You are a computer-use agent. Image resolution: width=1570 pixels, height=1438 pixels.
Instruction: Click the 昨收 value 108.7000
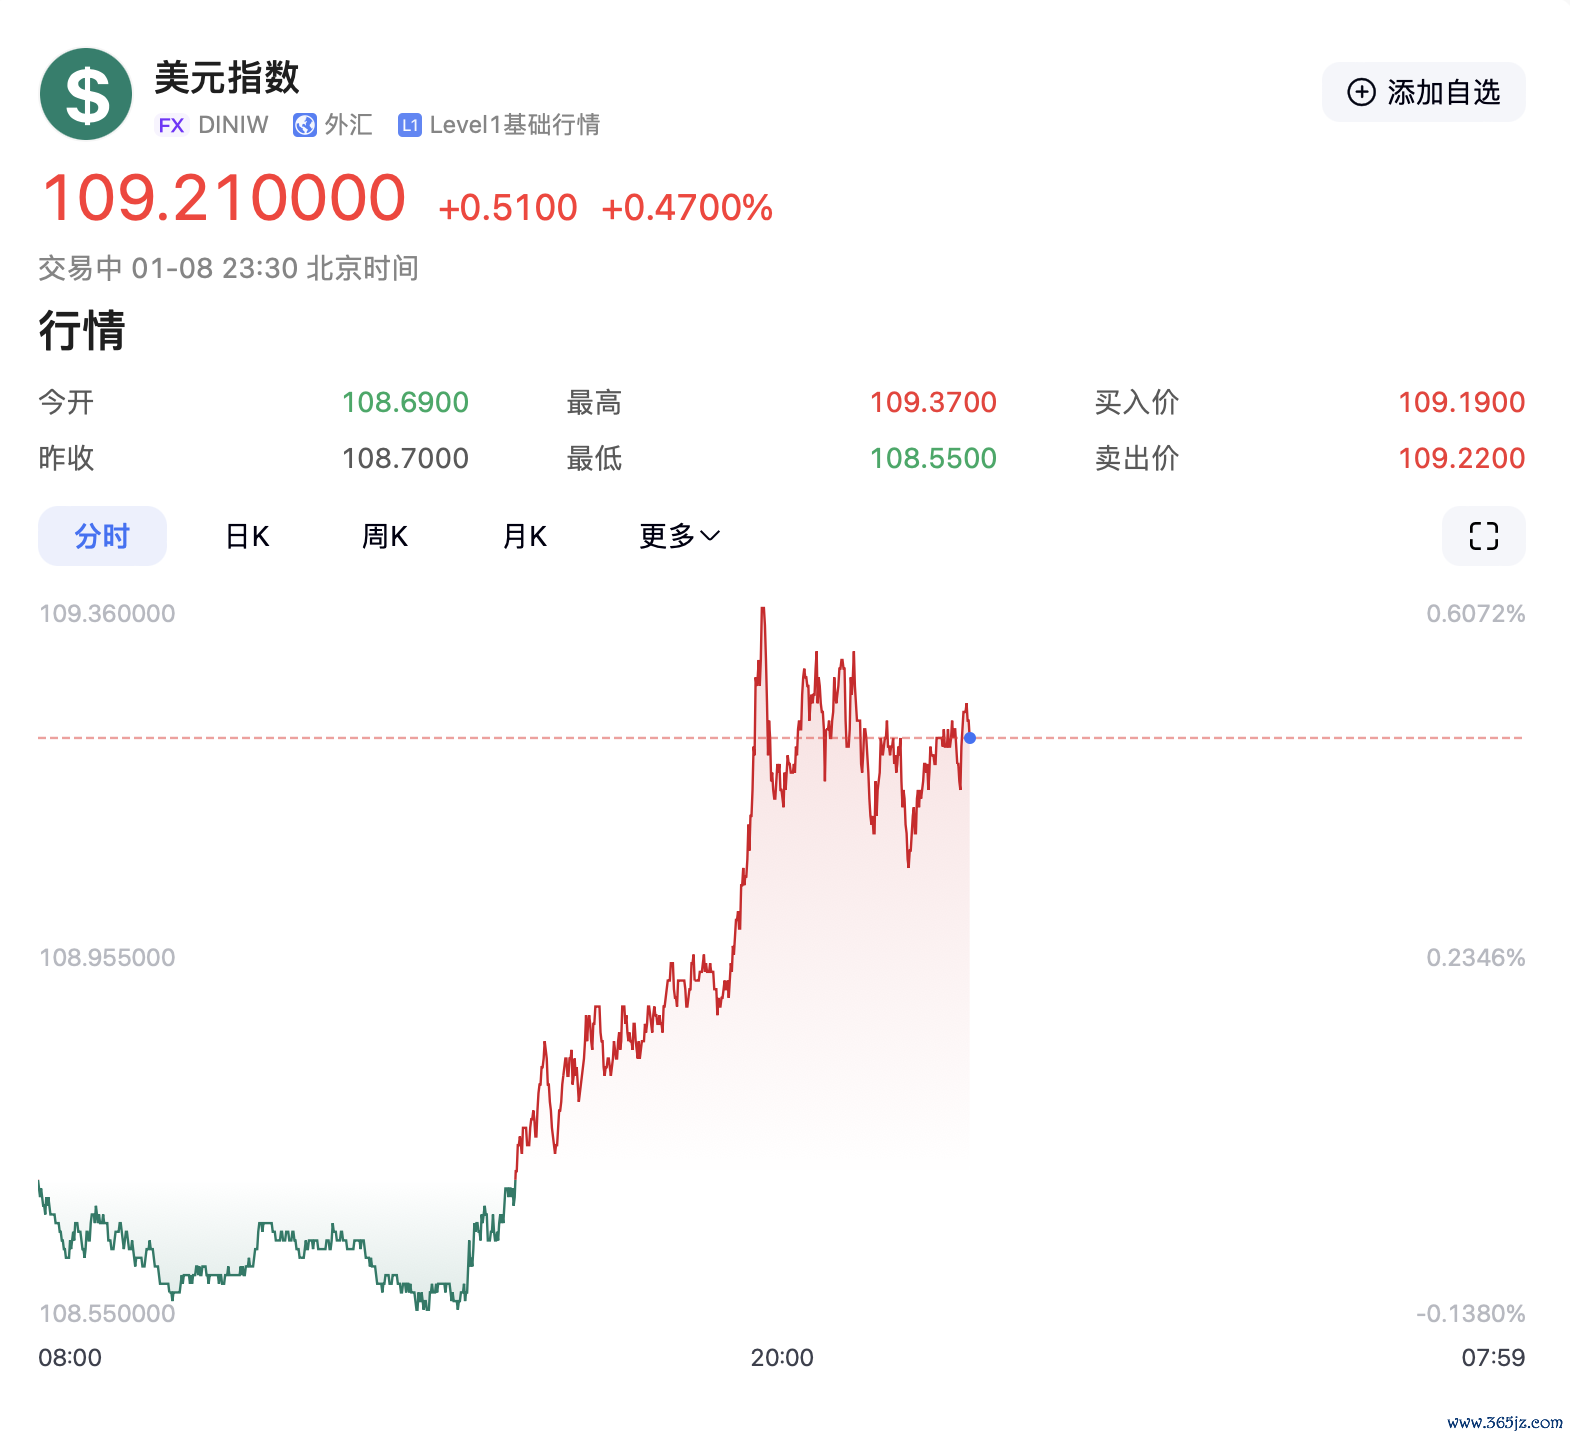tap(405, 458)
